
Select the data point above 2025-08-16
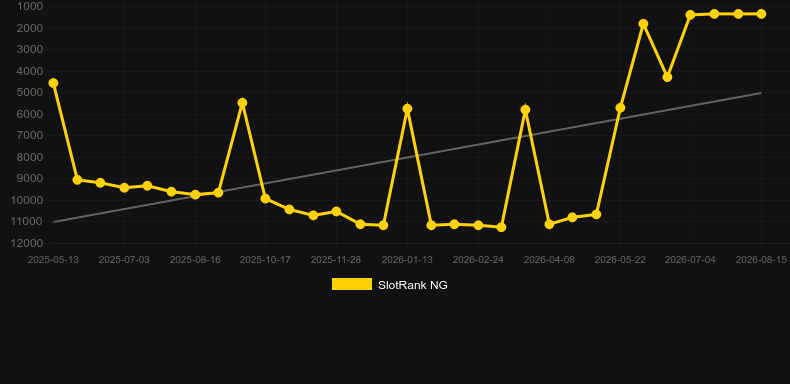pyautogui.click(x=195, y=195)
